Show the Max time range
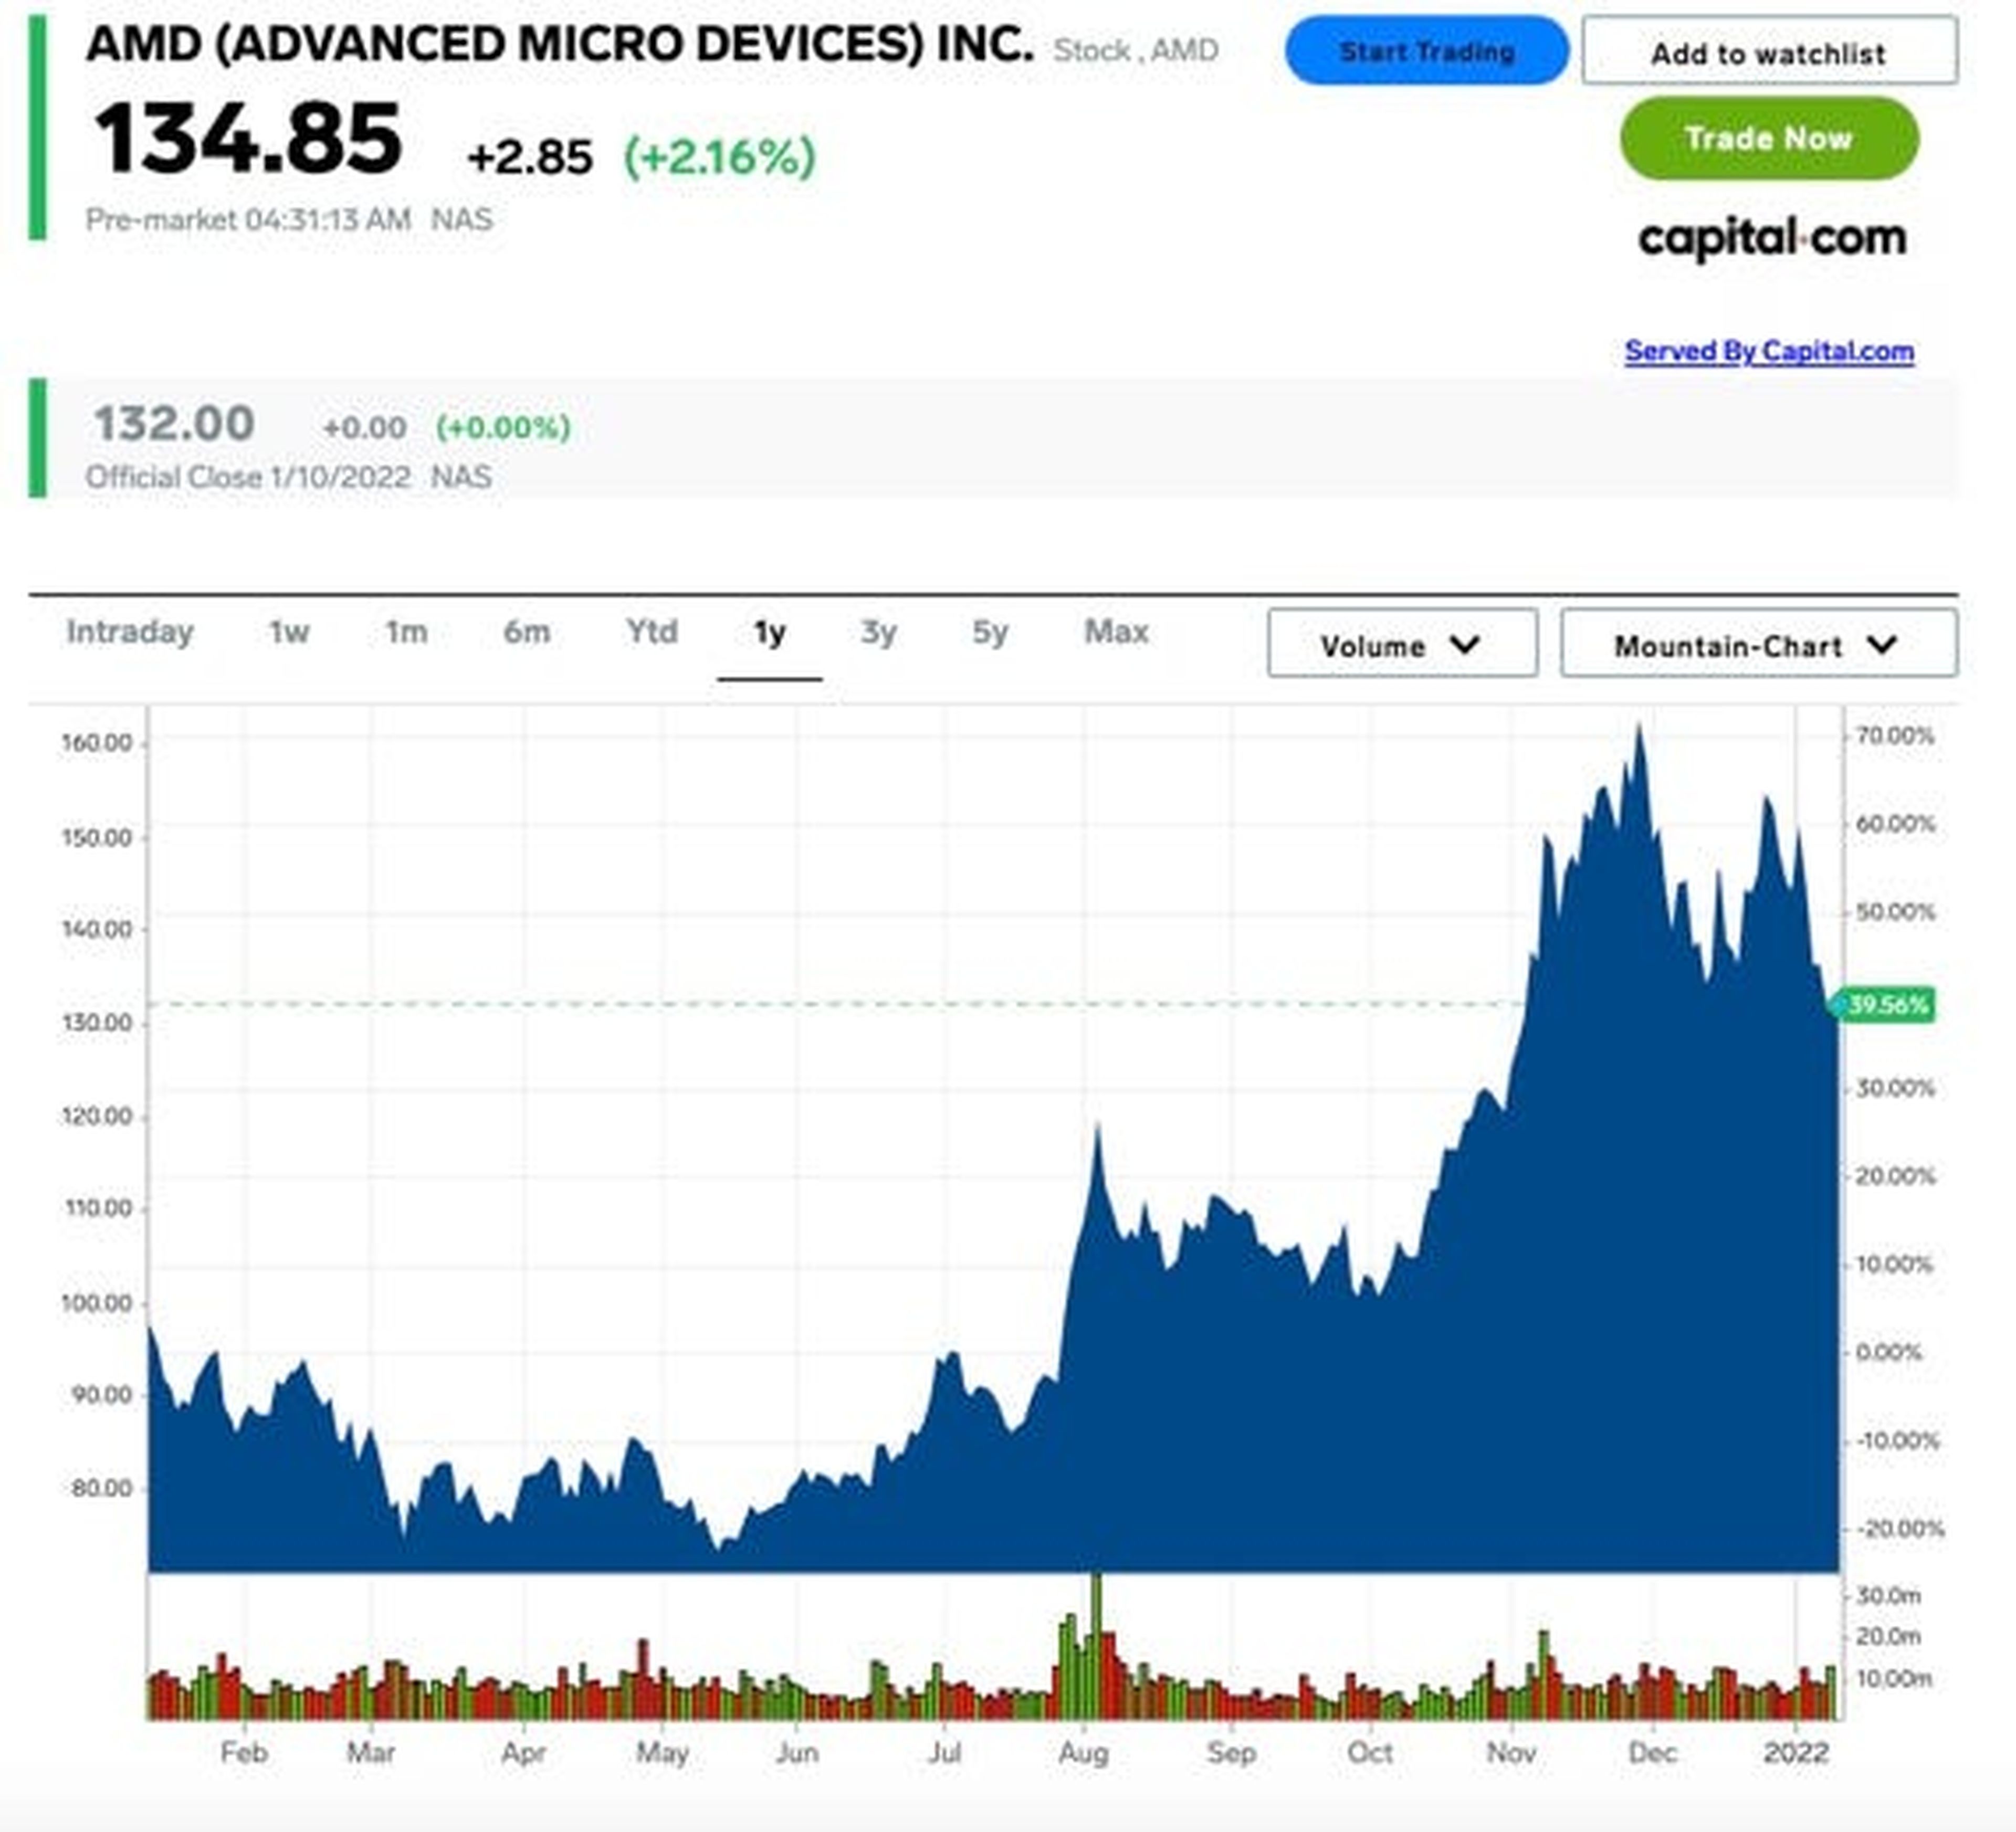The height and width of the screenshot is (1832, 2016). (x=1116, y=632)
